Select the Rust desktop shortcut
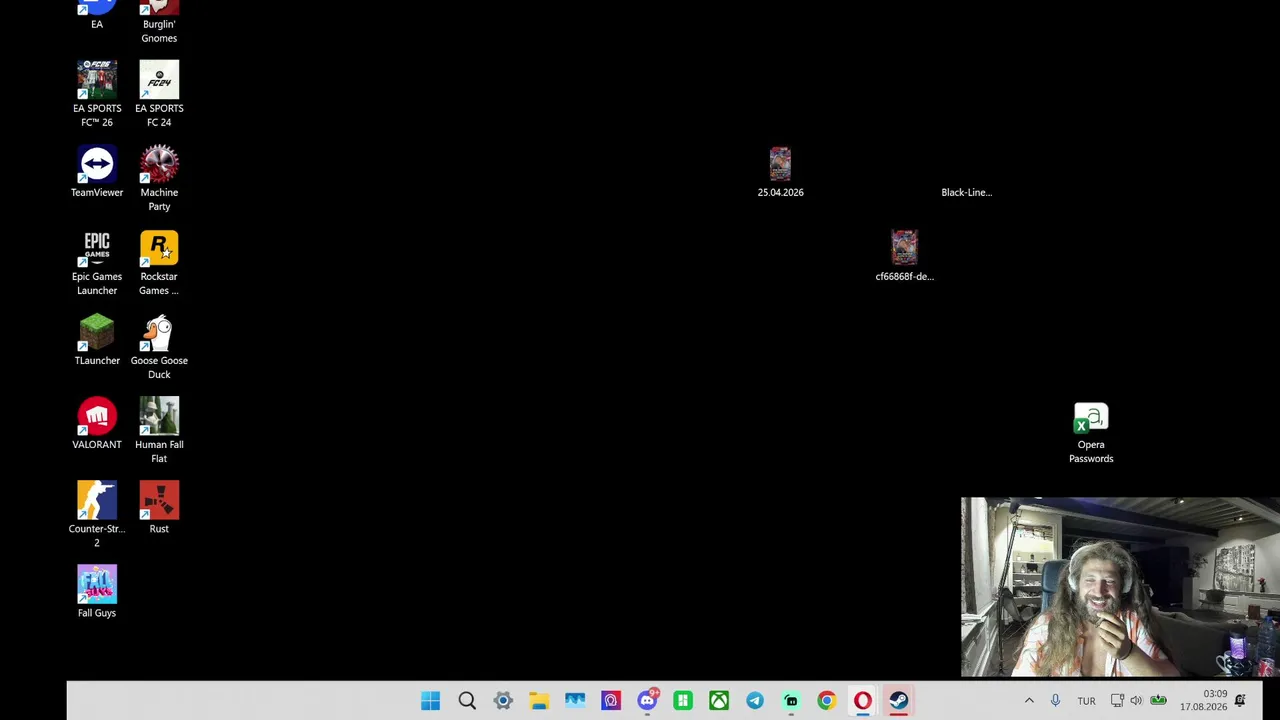1280x720 pixels. (x=159, y=508)
